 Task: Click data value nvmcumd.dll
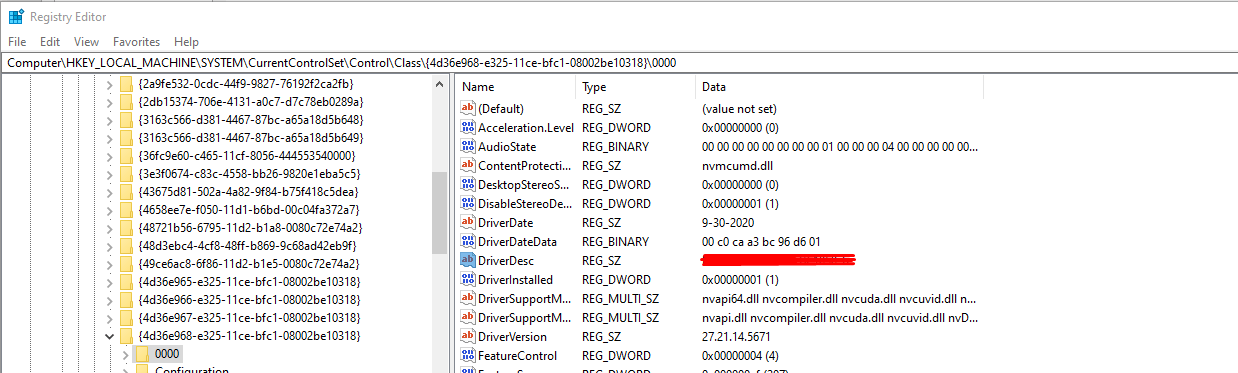click(x=737, y=165)
